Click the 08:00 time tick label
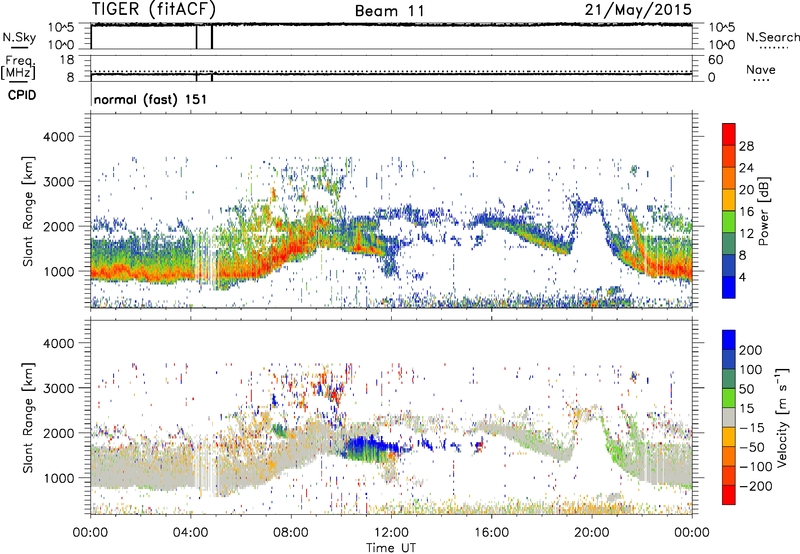Viewport: 800px width, 554px height. tap(291, 533)
